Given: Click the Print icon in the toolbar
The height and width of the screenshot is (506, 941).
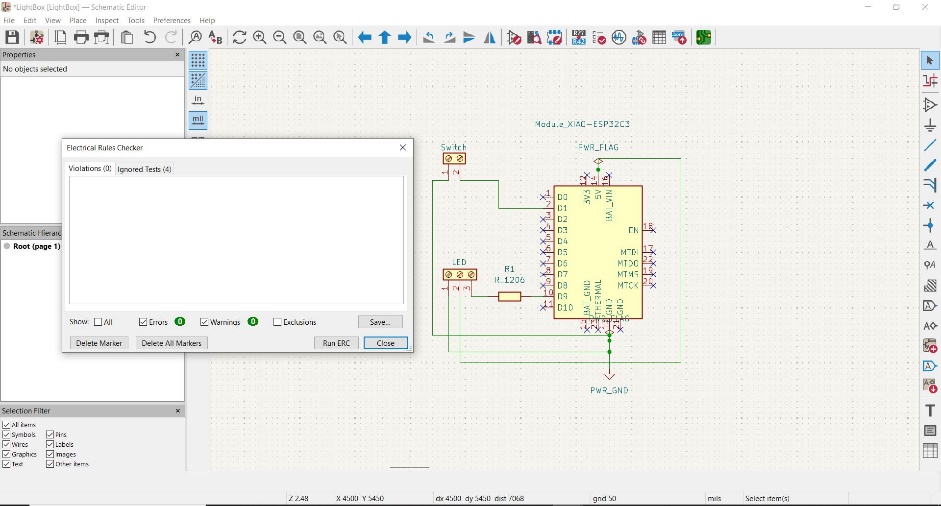Looking at the screenshot, I should [81, 37].
